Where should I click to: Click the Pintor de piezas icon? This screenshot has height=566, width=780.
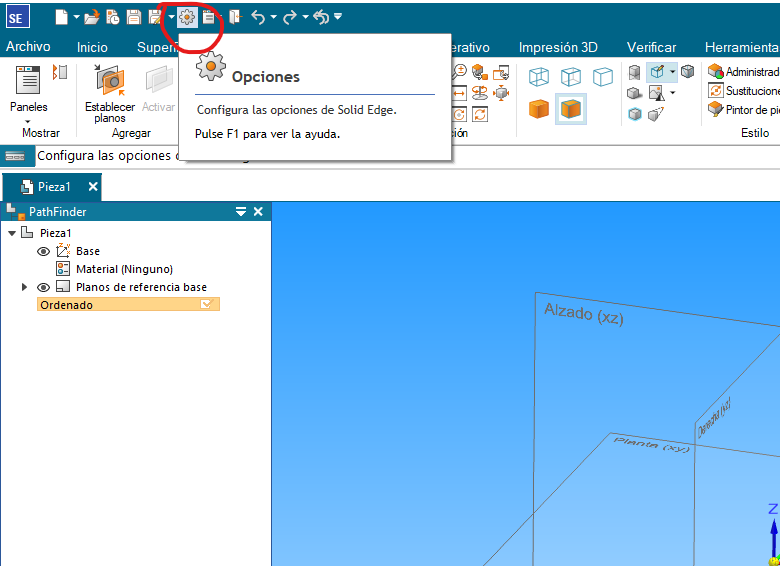pyautogui.click(x=716, y=109)
